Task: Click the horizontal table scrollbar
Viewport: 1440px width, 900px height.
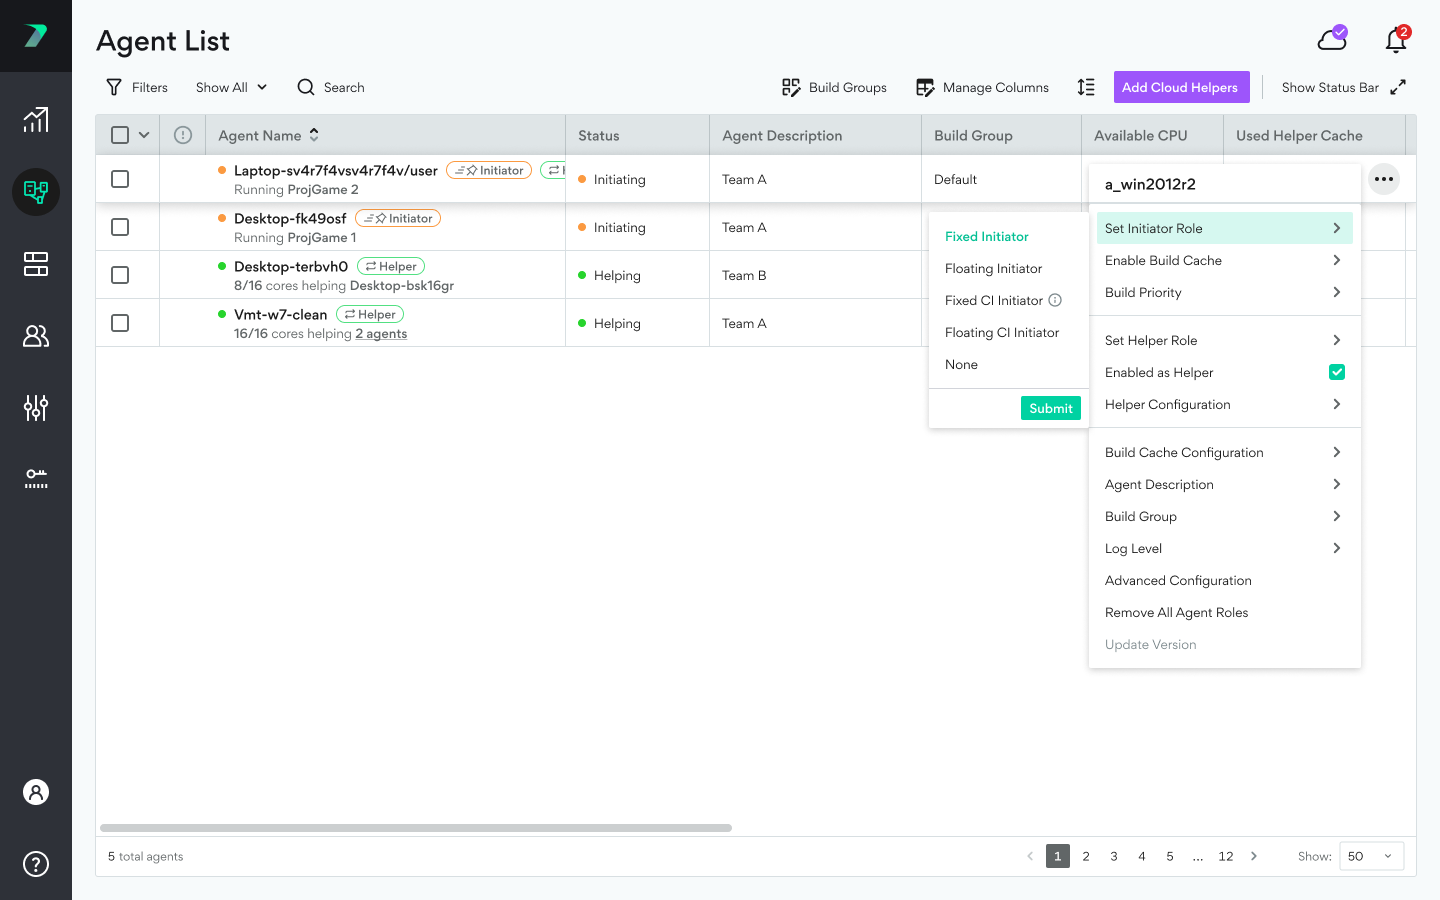Action: pos(416,828)
